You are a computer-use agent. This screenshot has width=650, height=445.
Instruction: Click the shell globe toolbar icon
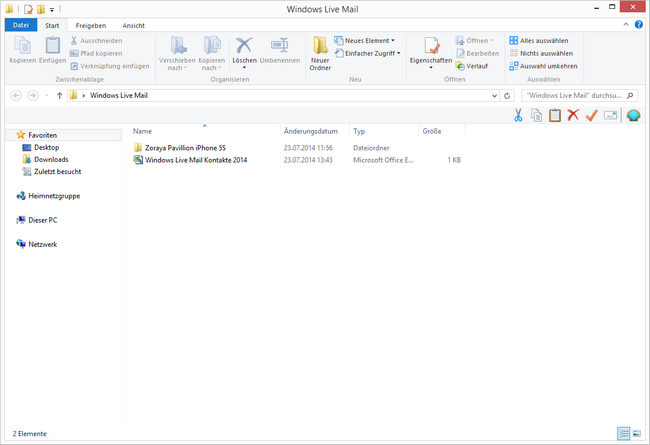coord(633,115)
